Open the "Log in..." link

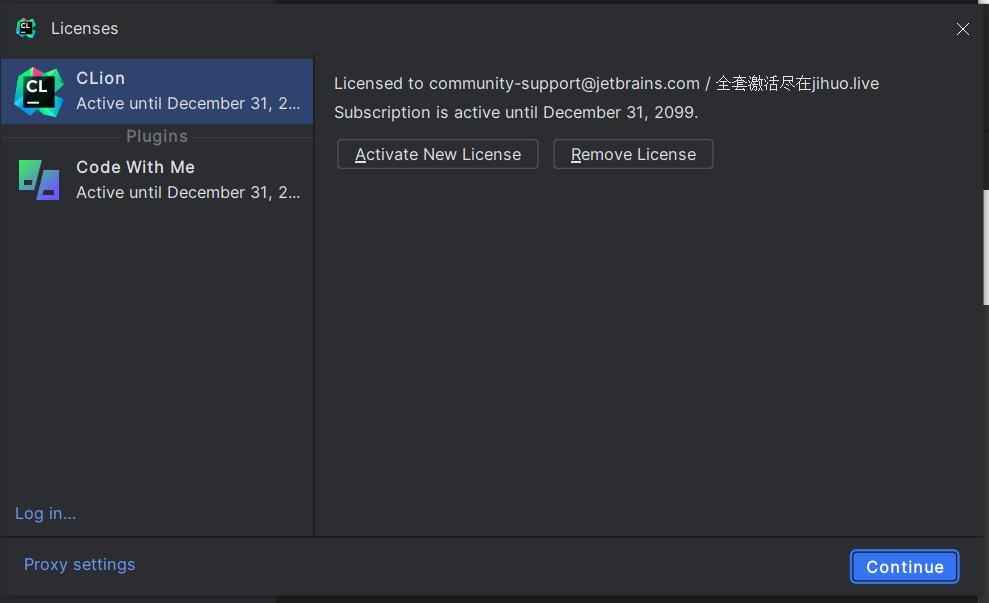(45, 513)
